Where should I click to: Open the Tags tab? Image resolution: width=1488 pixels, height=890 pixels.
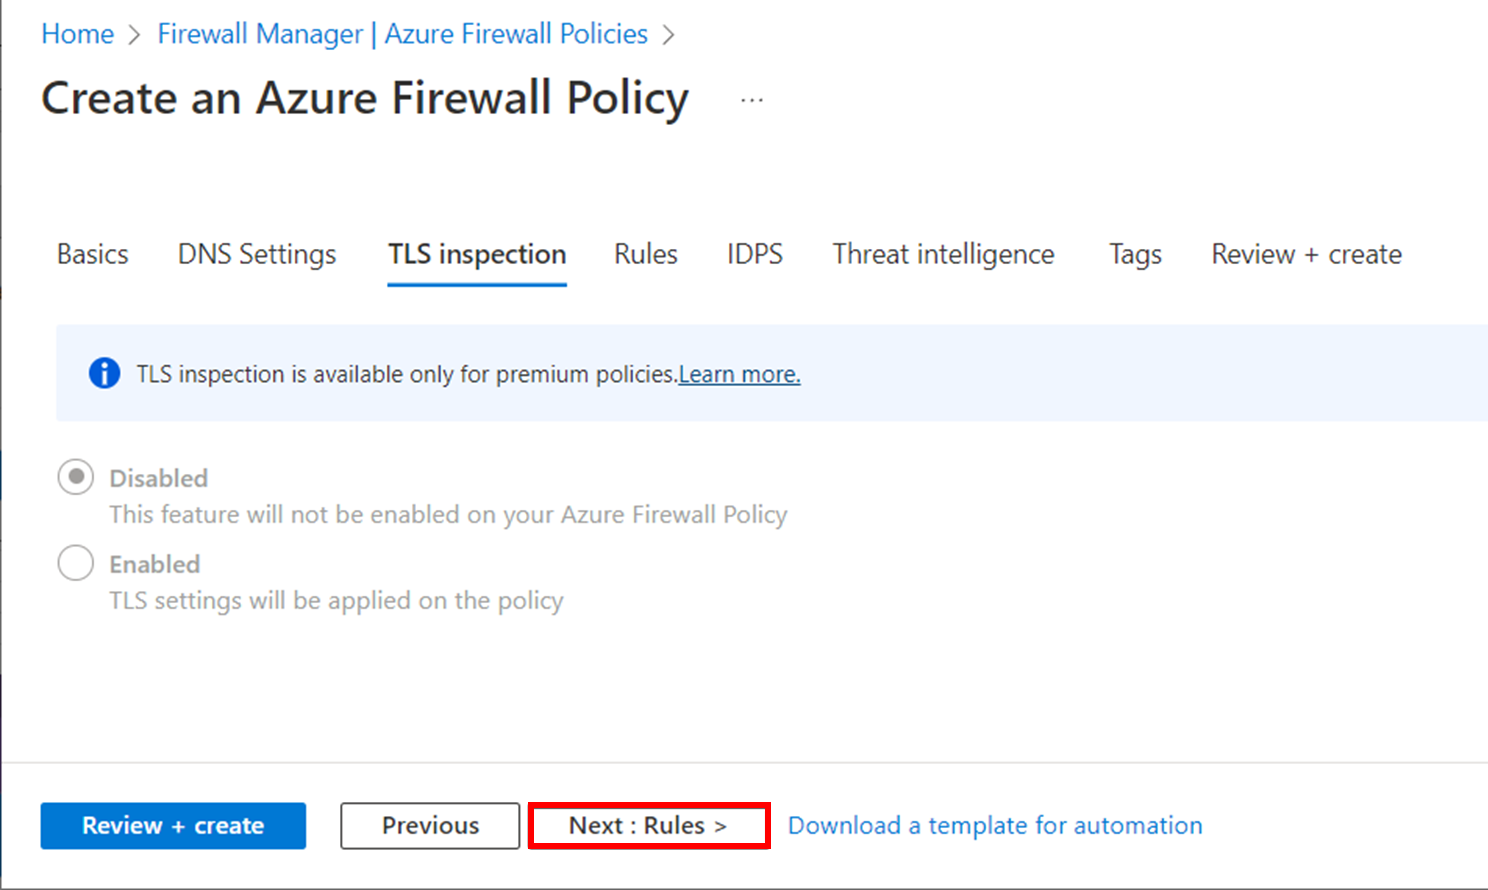tap(1135, 254)
